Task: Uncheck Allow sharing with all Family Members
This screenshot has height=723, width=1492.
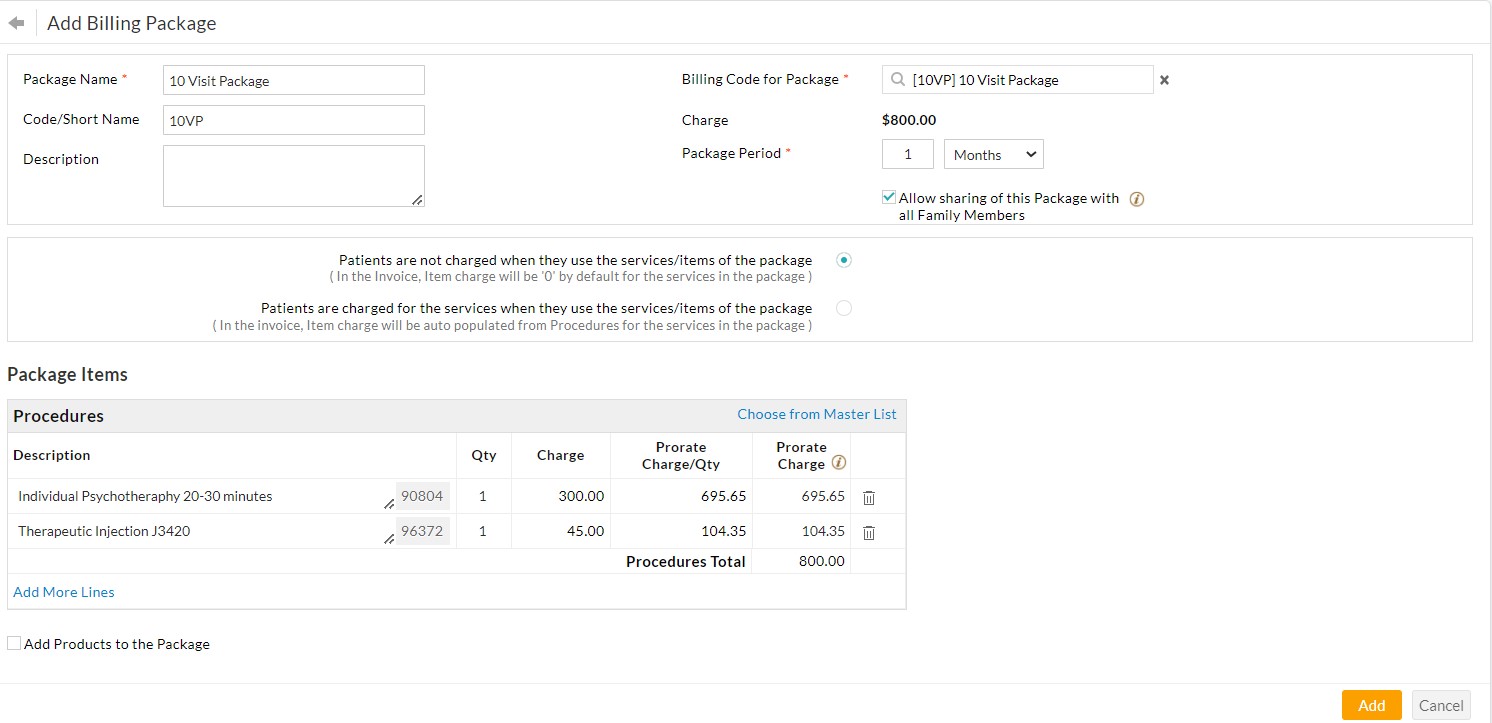Action: pyautogui.click(x=888, y=196)
